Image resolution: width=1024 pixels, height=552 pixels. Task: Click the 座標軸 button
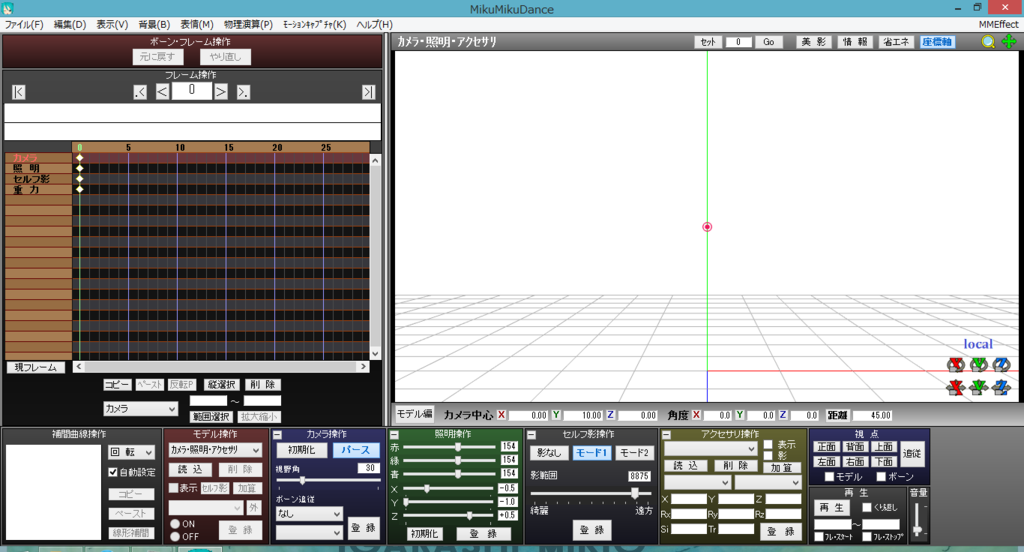pos(937,42)
